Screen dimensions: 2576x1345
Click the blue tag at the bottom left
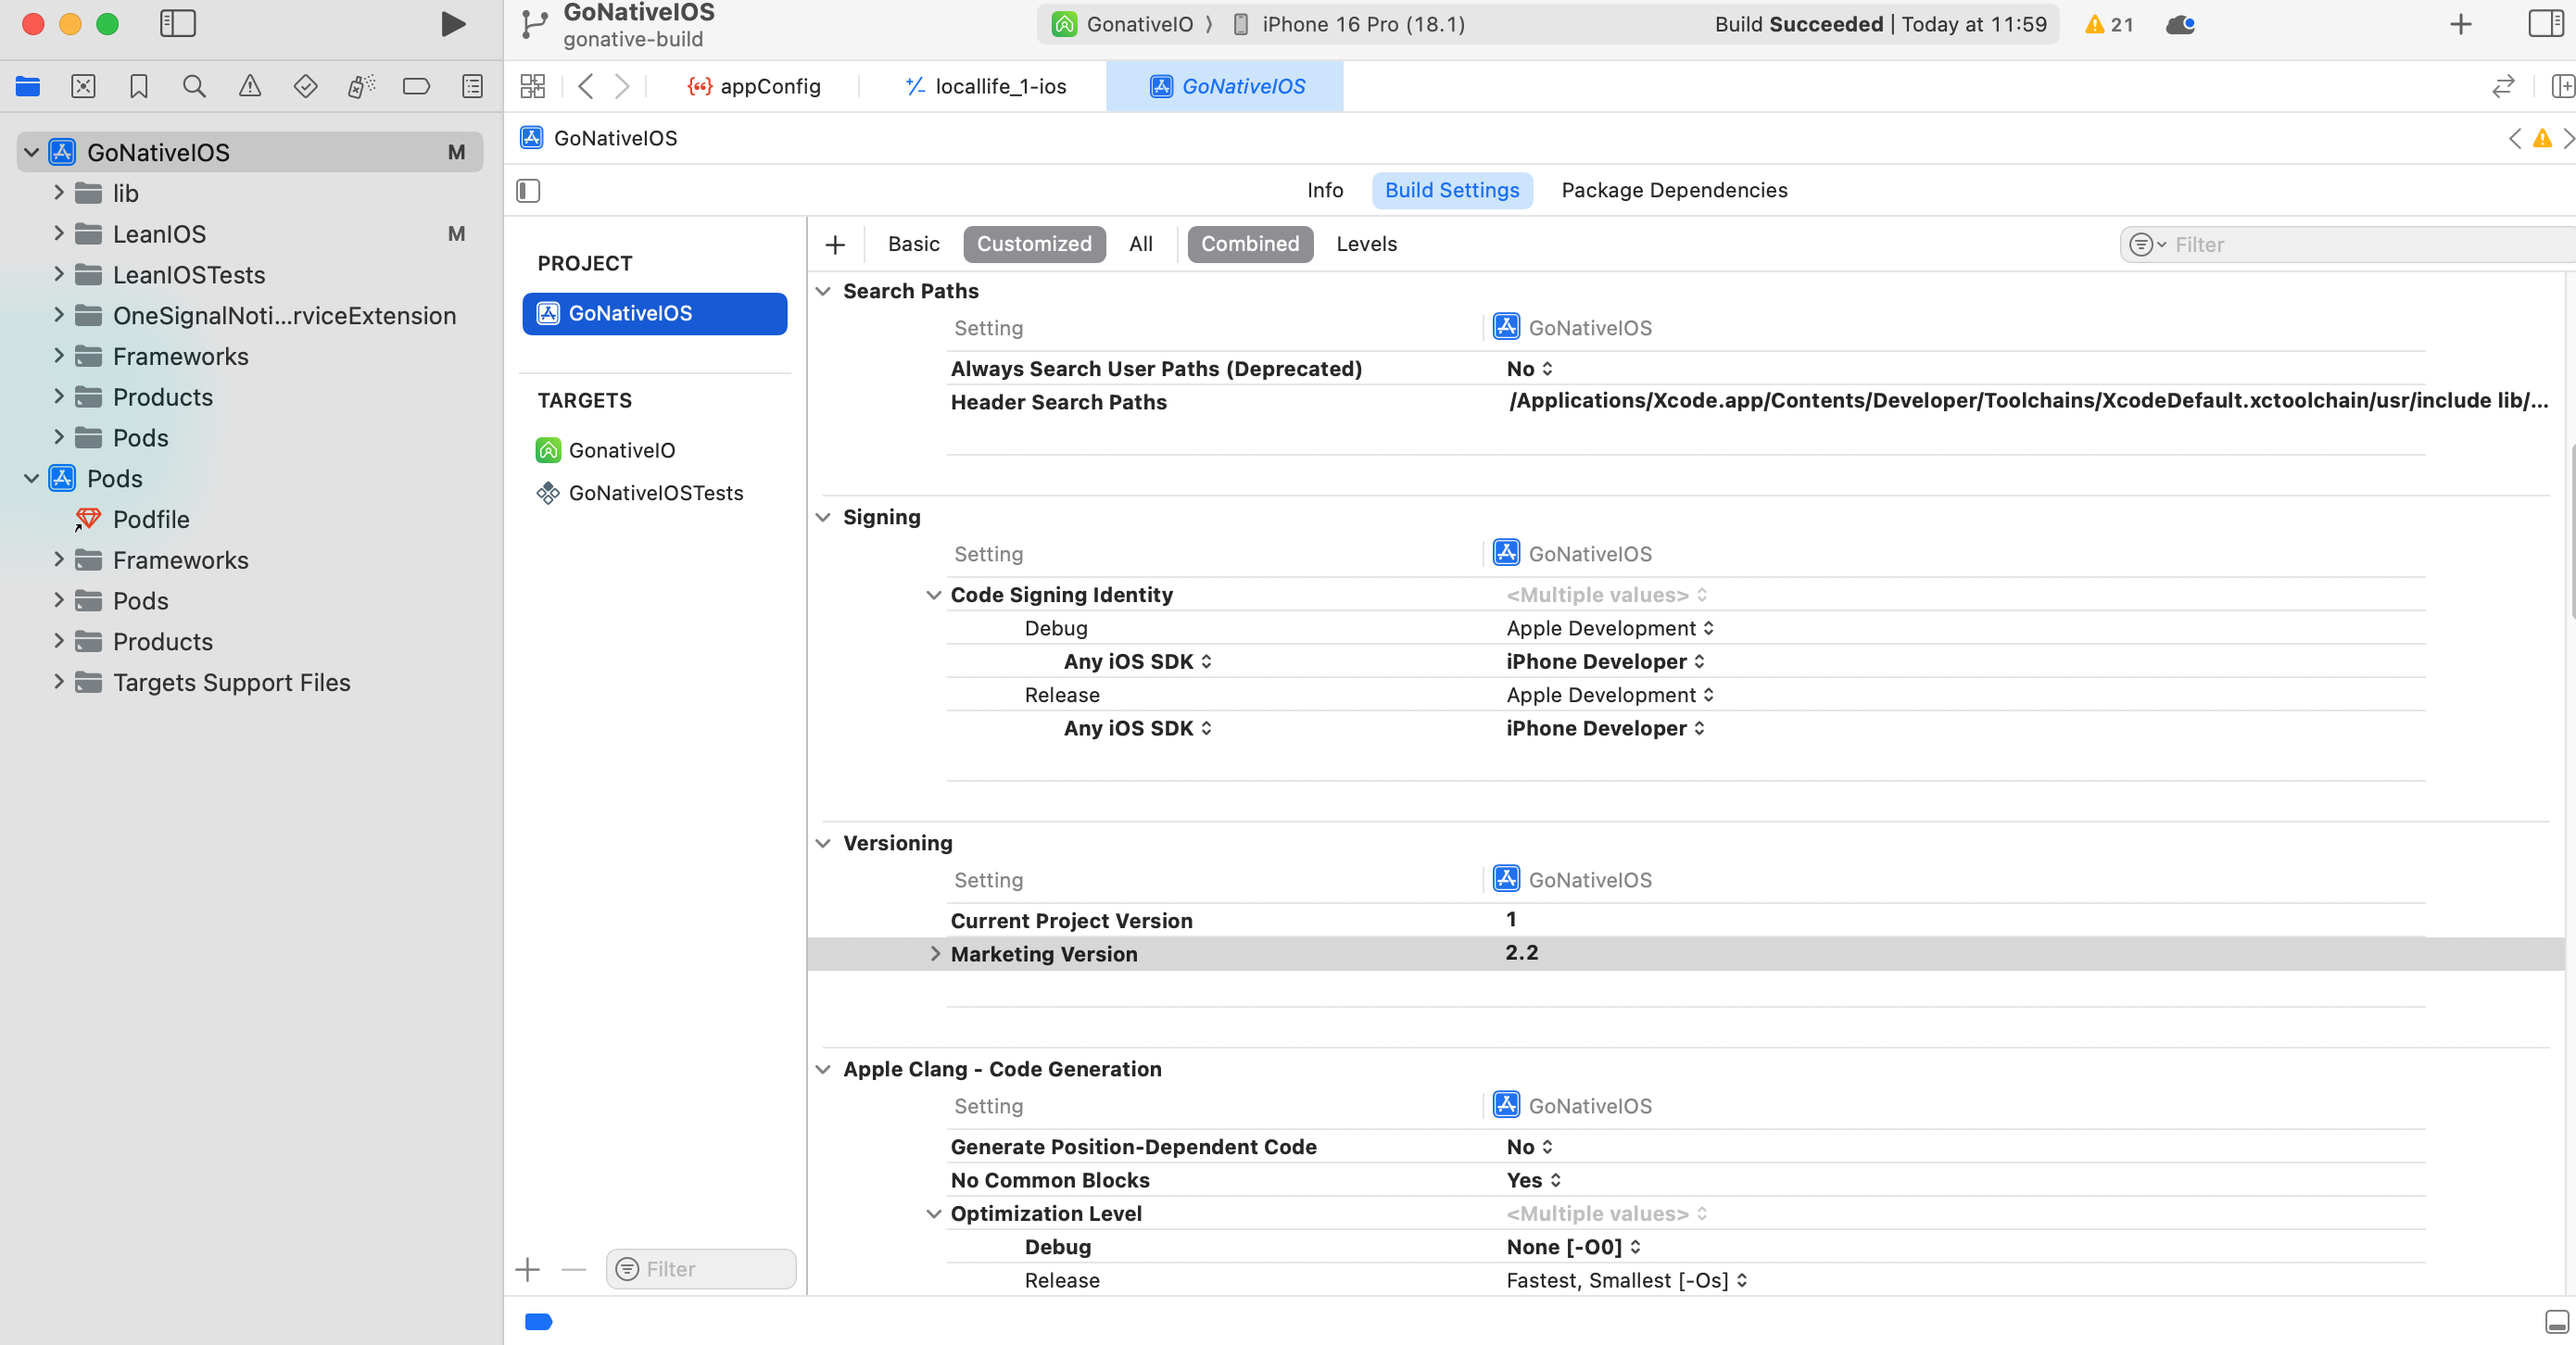[x=539, y=1322]
